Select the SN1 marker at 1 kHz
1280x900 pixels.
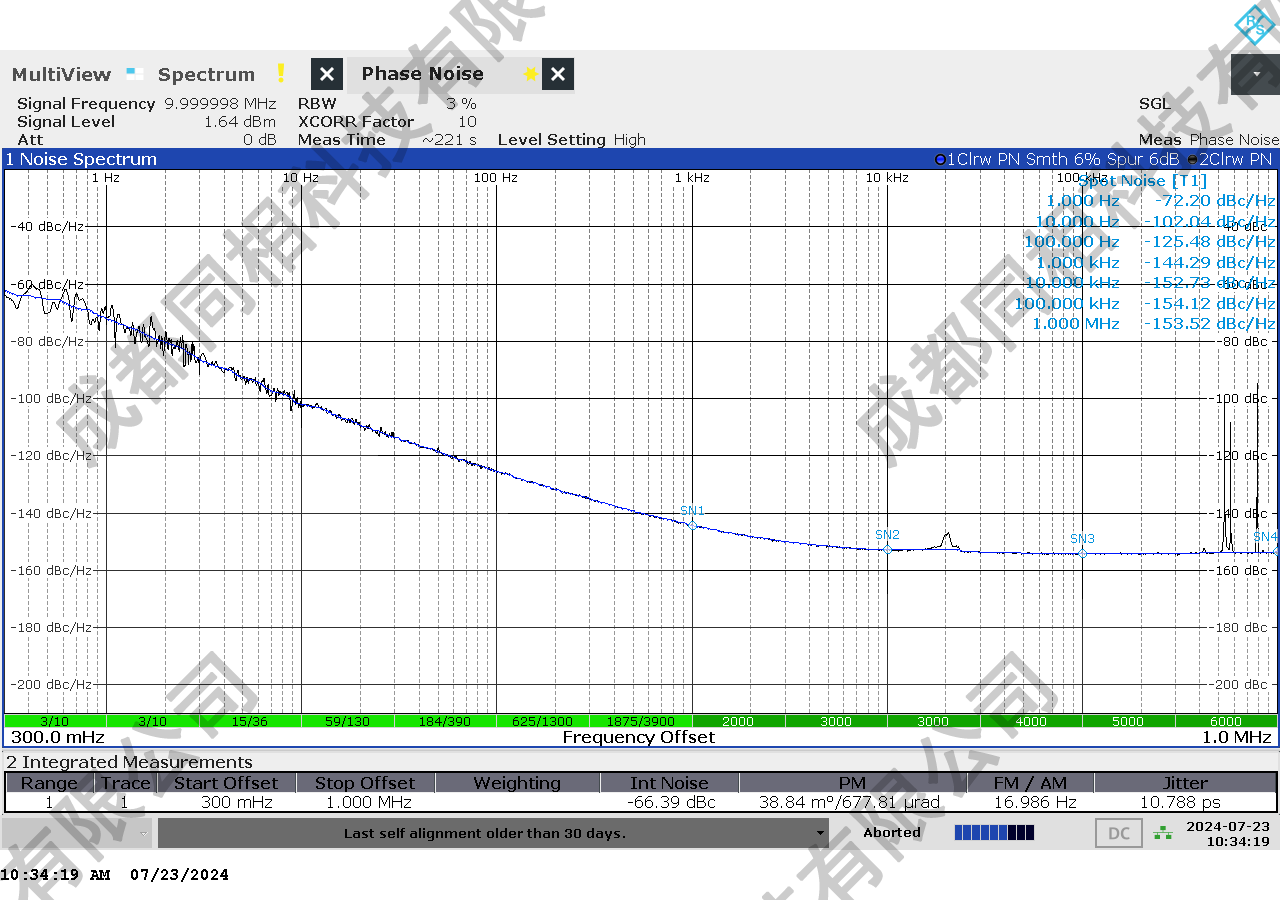(x=692, y=524)
